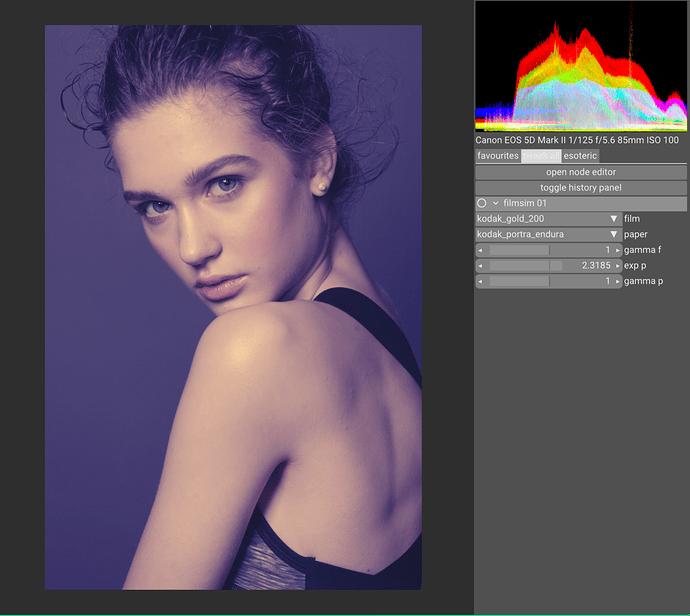Switch to the tweak all tab
This screenshot has height=616, width=690.
pyautogui.click(x=541, y=156)
